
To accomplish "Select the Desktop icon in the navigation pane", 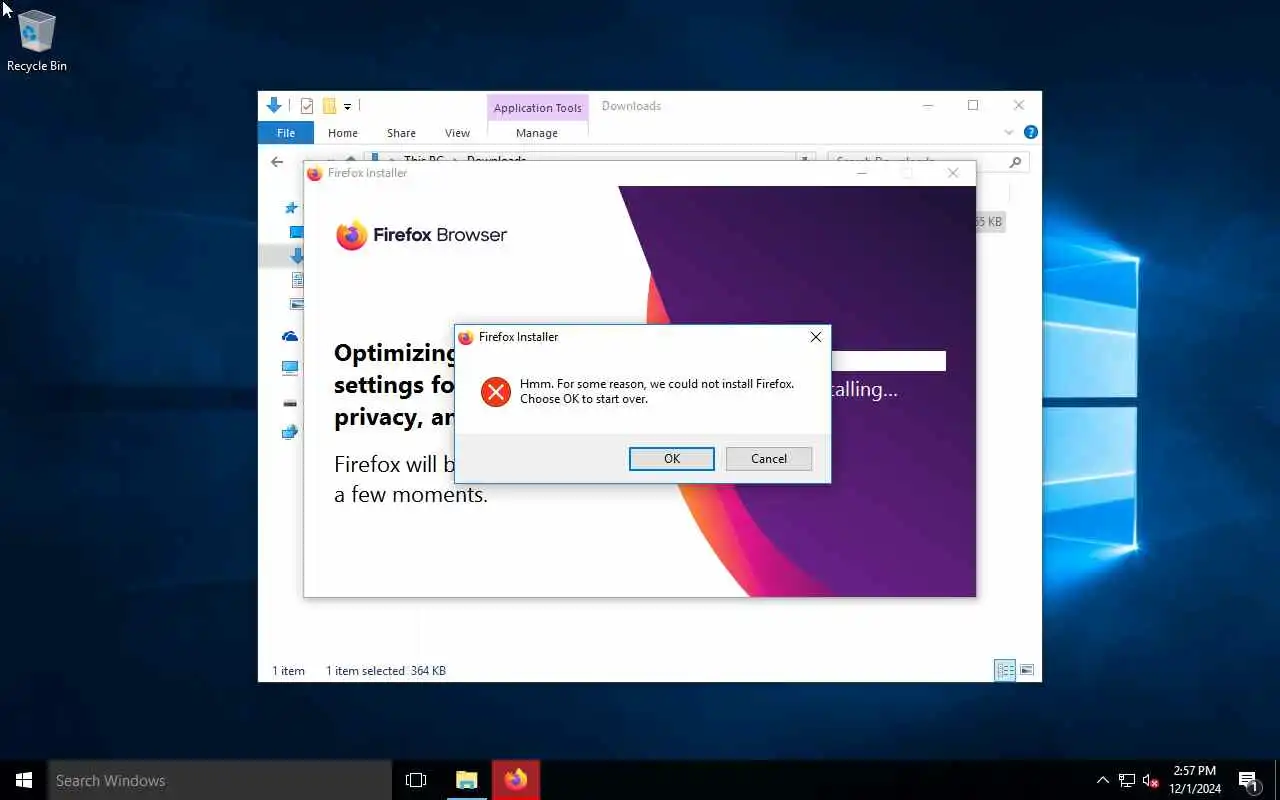I will tap(296, 232).
